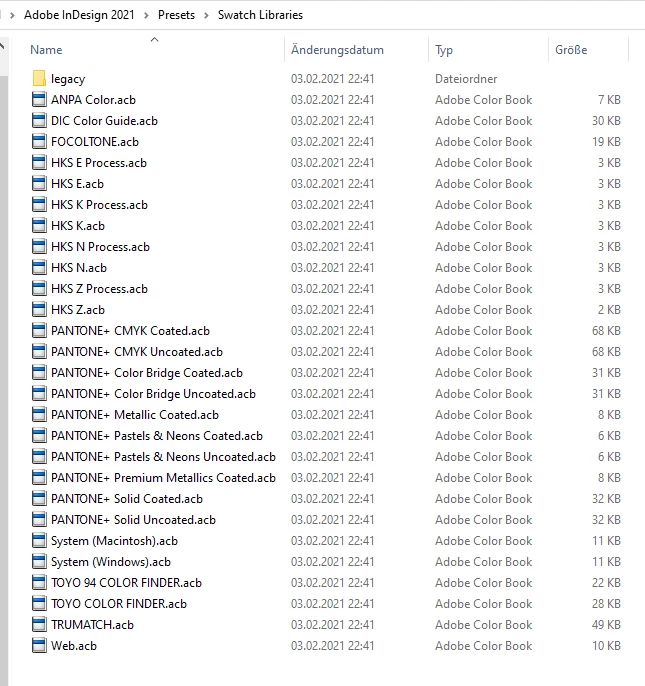Click the 49 KB size of TRUMATCH.acb
This screenshot has height=686, width=645.
[606, 625]
